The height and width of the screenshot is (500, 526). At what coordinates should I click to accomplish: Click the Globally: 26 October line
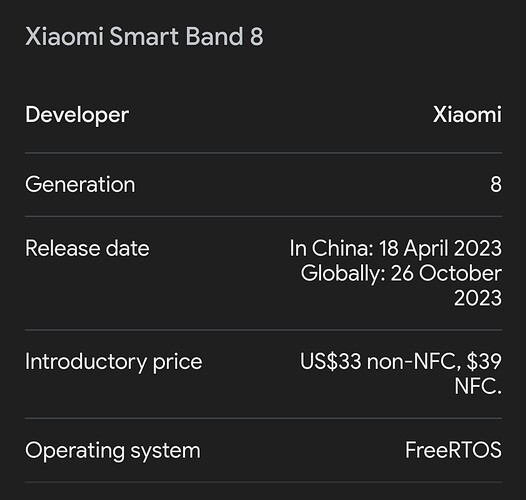[401, 273]
